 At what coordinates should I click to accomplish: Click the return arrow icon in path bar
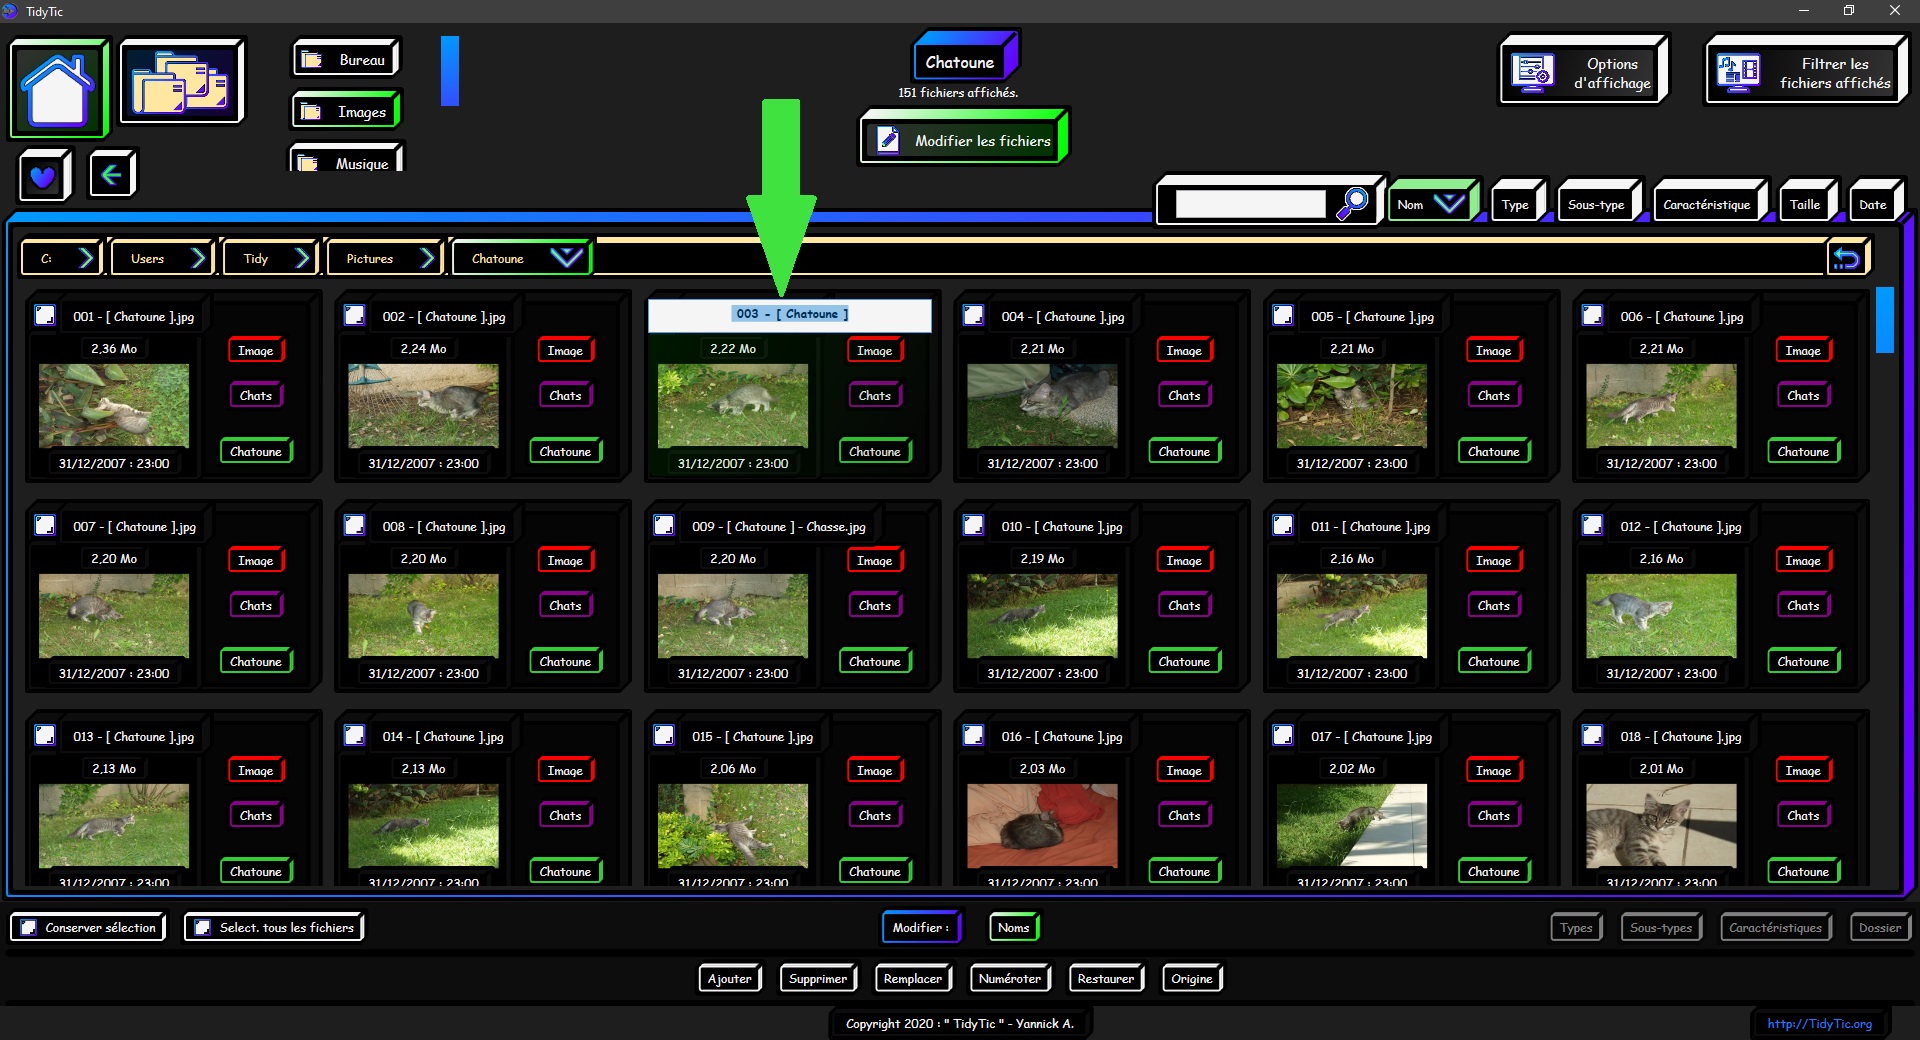tap(1846, 259)
